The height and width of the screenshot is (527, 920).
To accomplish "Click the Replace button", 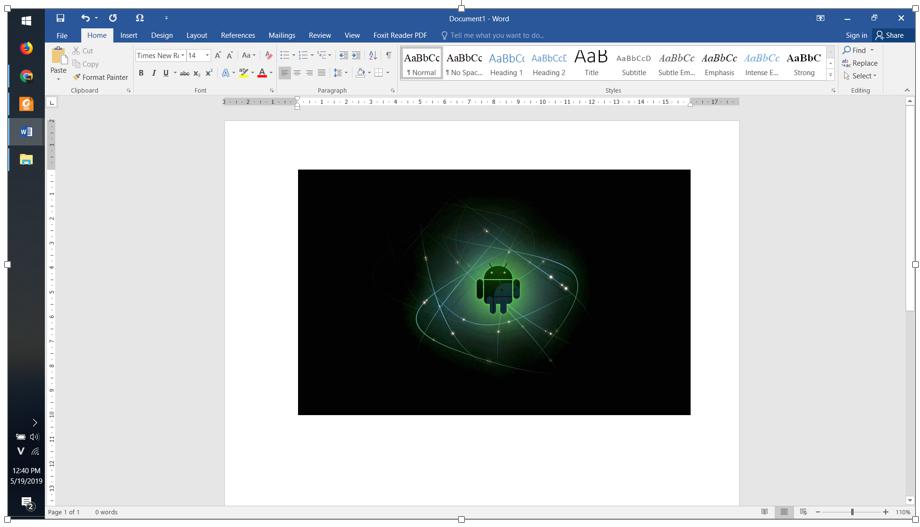I will 860,63.
